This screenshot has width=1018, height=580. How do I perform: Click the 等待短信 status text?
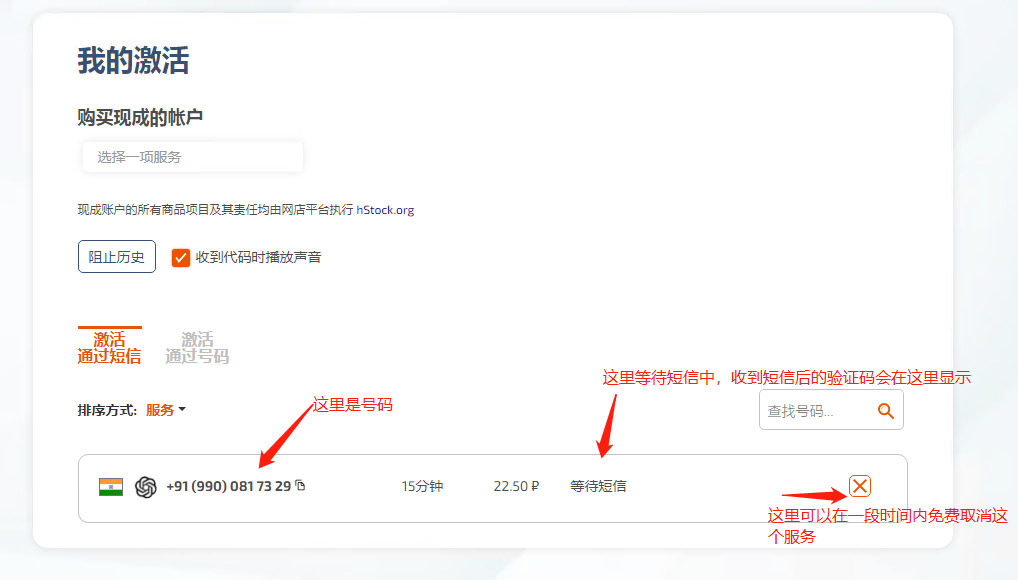point(597,484)
